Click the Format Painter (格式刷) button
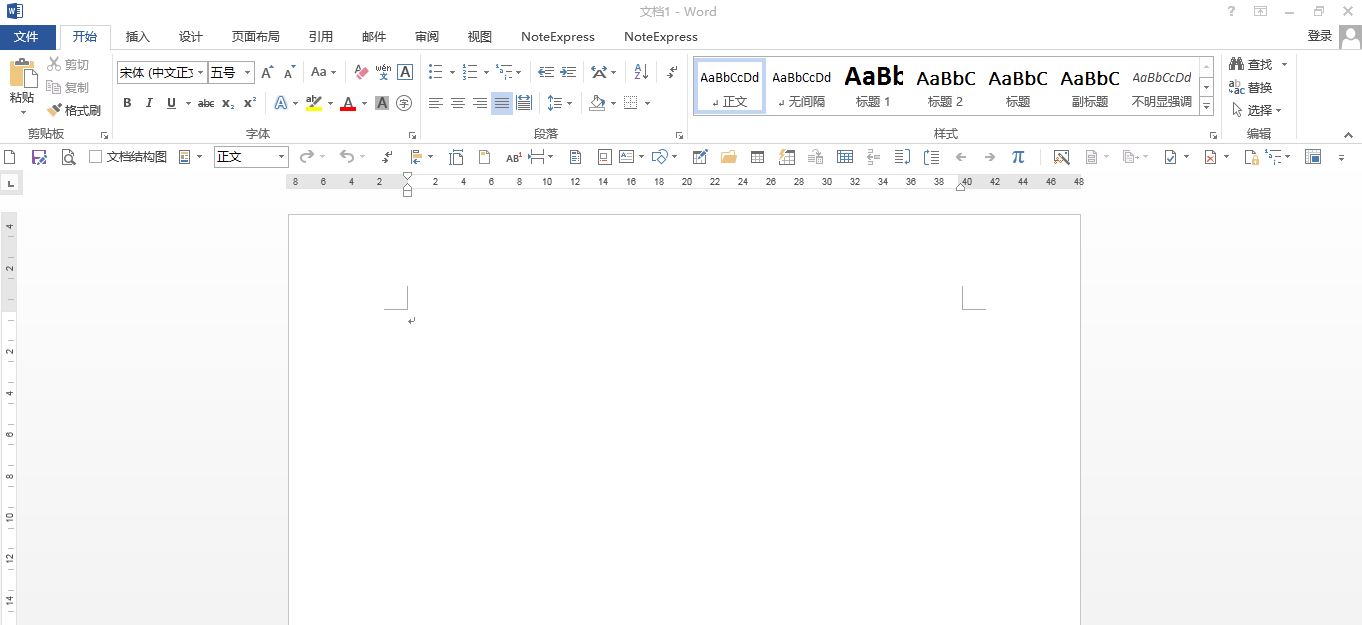Viewport: 1362px width, 625px height. point(75,110)
